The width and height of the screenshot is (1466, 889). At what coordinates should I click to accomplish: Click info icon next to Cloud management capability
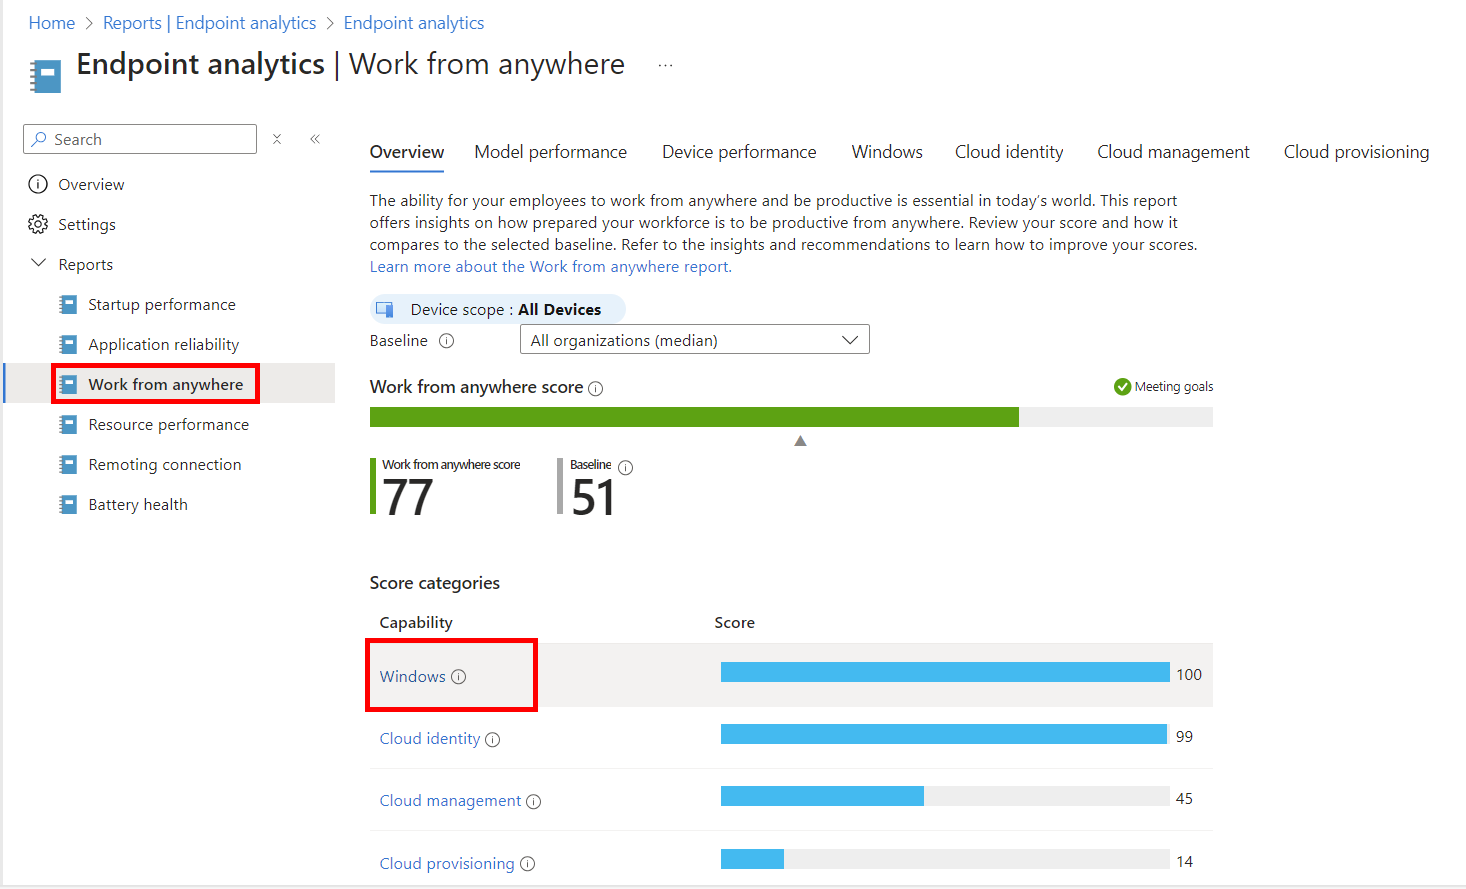pyautogui.click(x=534, y=802)
